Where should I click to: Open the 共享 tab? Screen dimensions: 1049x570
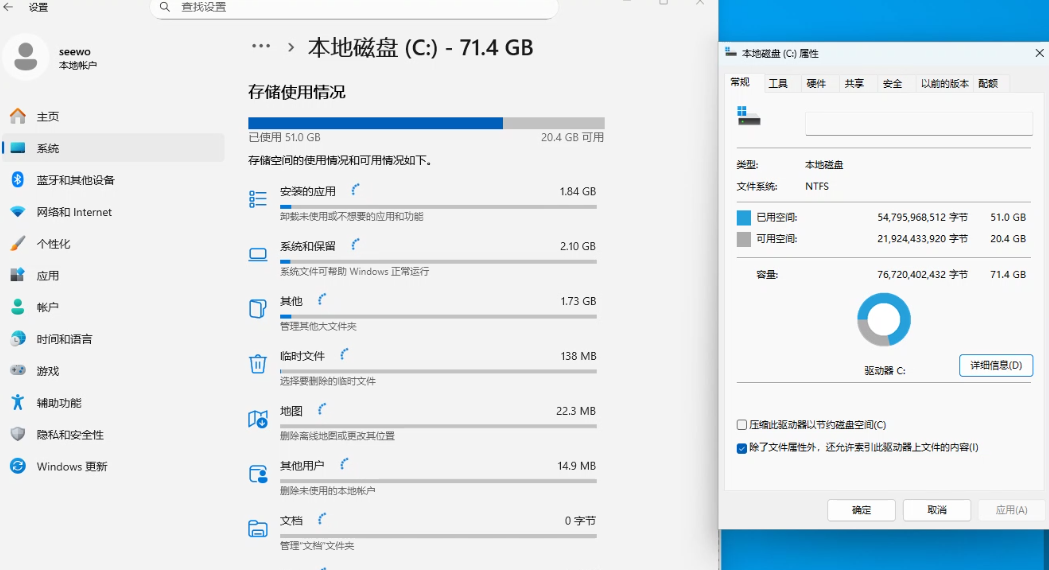click(x=854, y=84)
